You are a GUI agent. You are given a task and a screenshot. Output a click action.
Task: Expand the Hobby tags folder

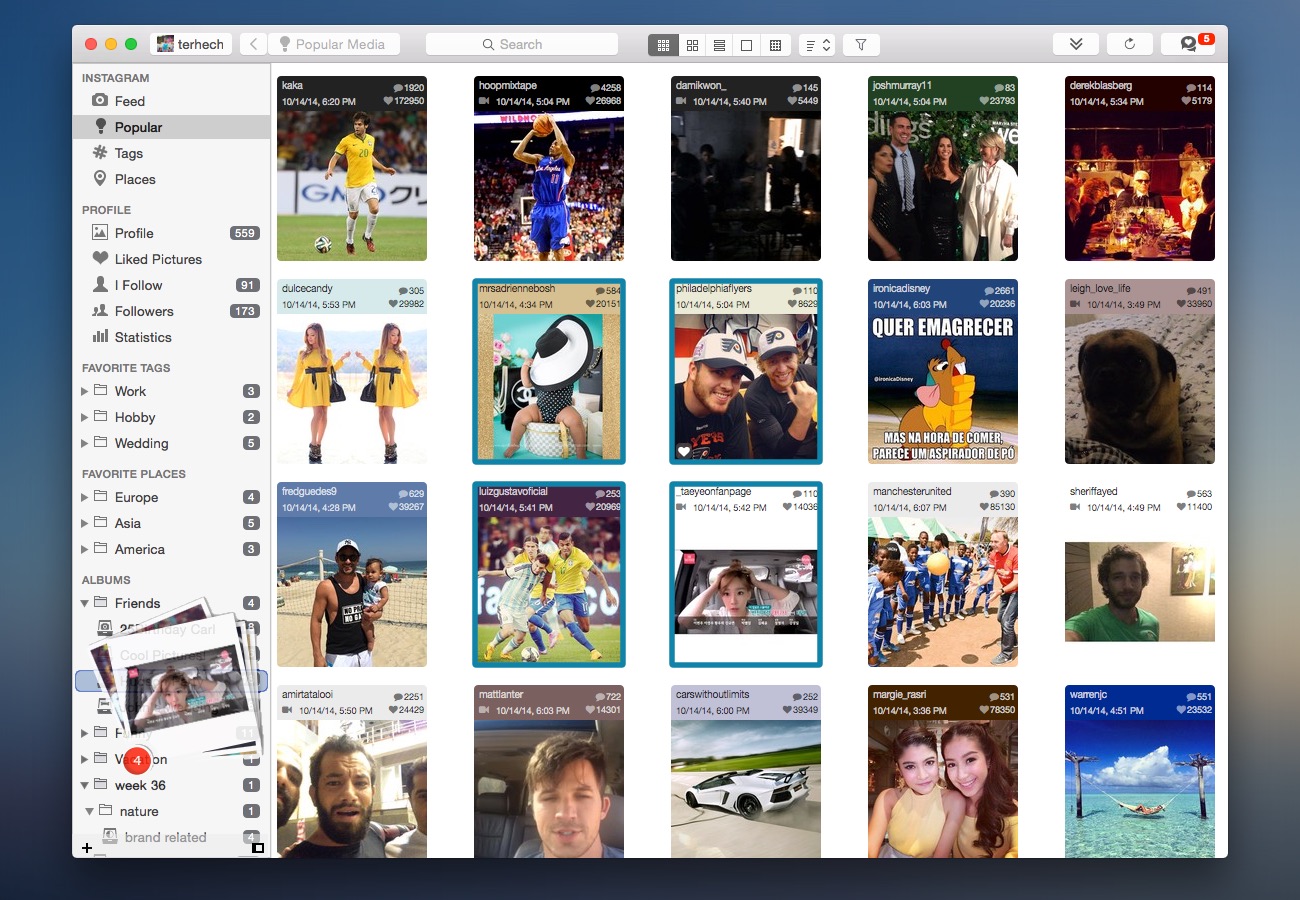pyautogui.click(x=85, y=417)
